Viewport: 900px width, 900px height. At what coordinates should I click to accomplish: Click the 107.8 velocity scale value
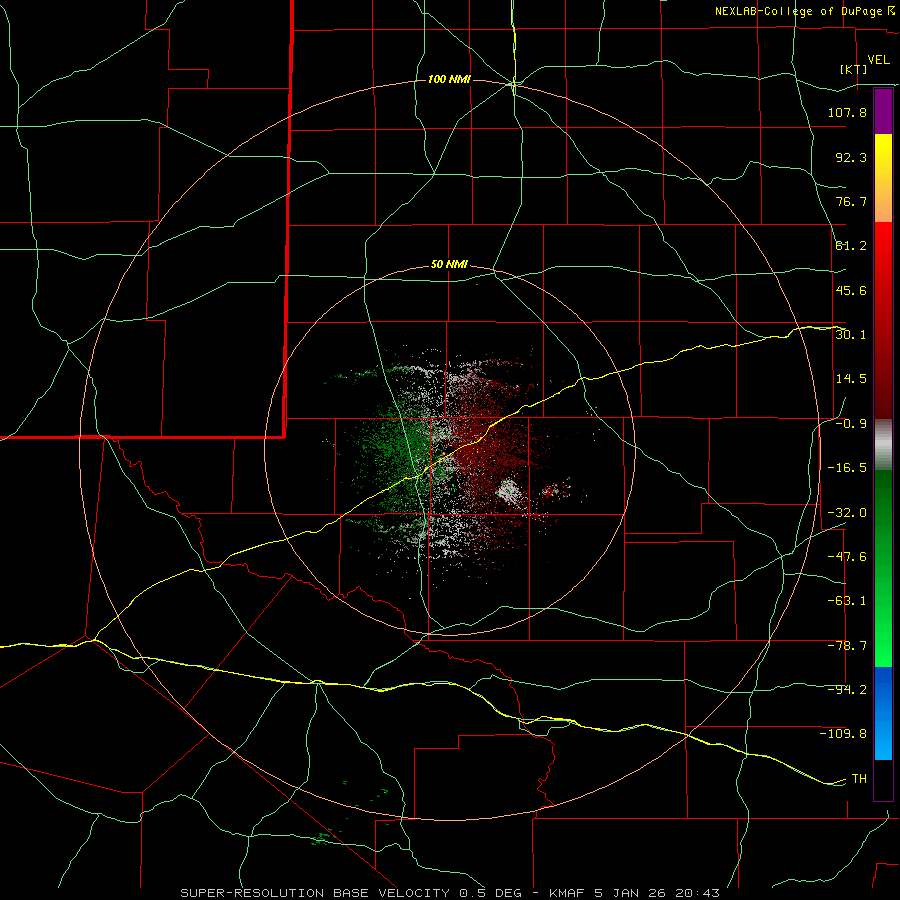(x=847, y=112)
